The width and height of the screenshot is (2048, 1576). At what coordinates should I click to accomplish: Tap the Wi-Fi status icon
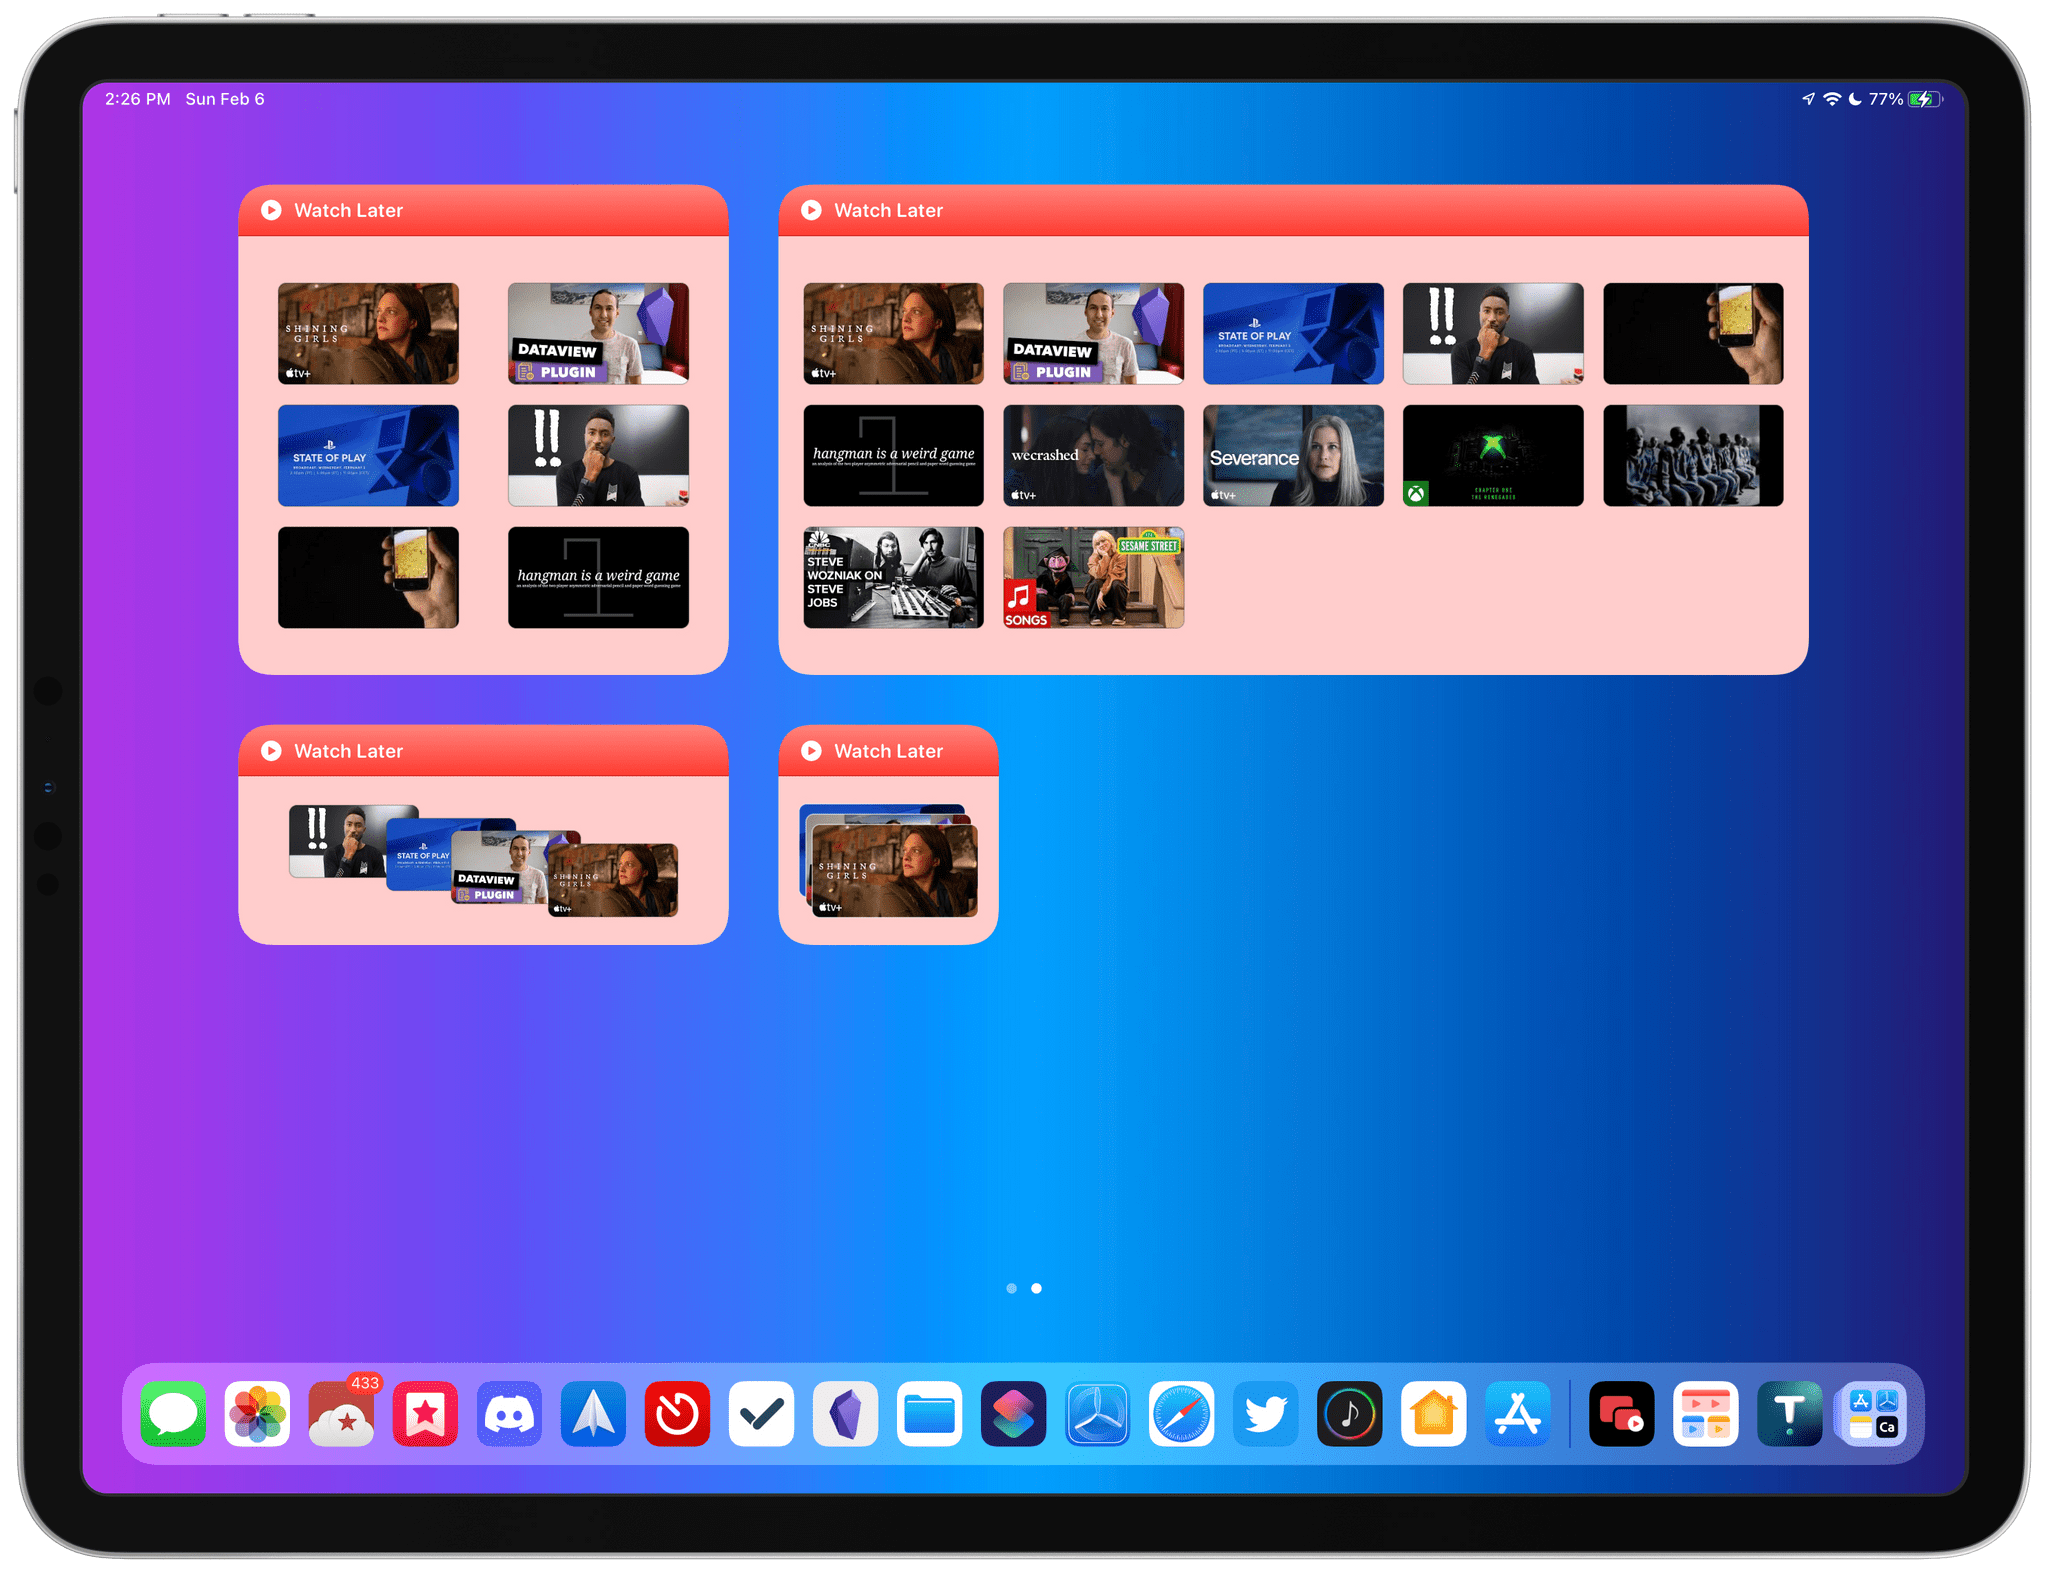click(x=1832, y=99)
